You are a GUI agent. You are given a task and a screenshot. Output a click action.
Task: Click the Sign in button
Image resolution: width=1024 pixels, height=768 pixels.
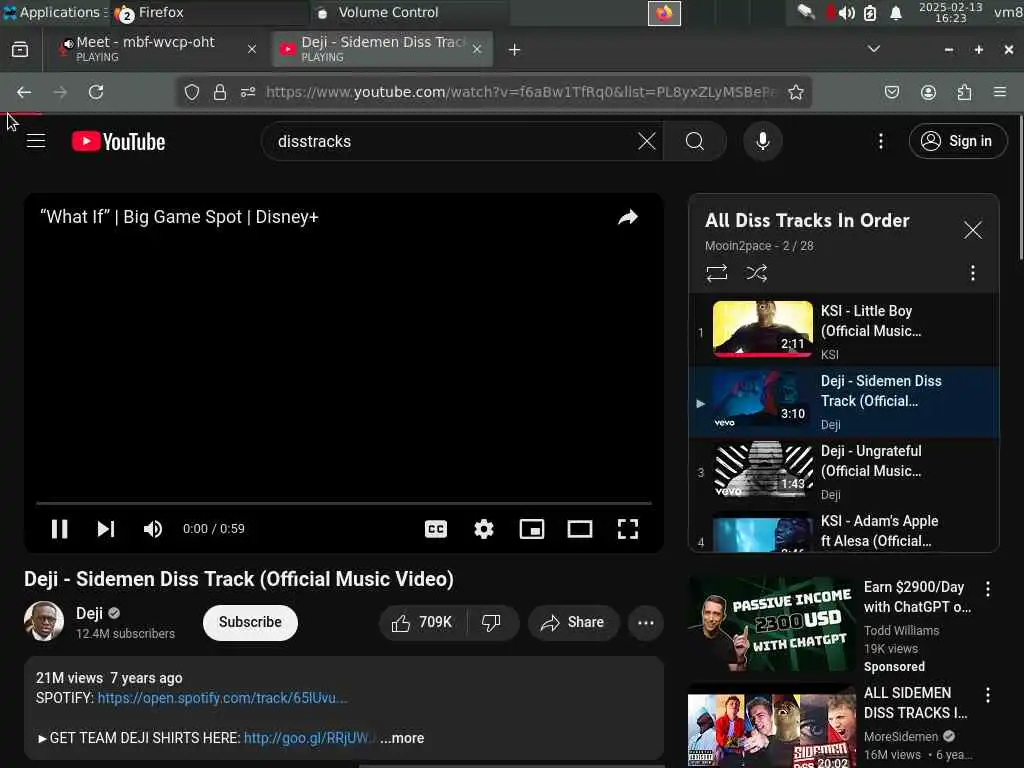[x=957, y=141]
